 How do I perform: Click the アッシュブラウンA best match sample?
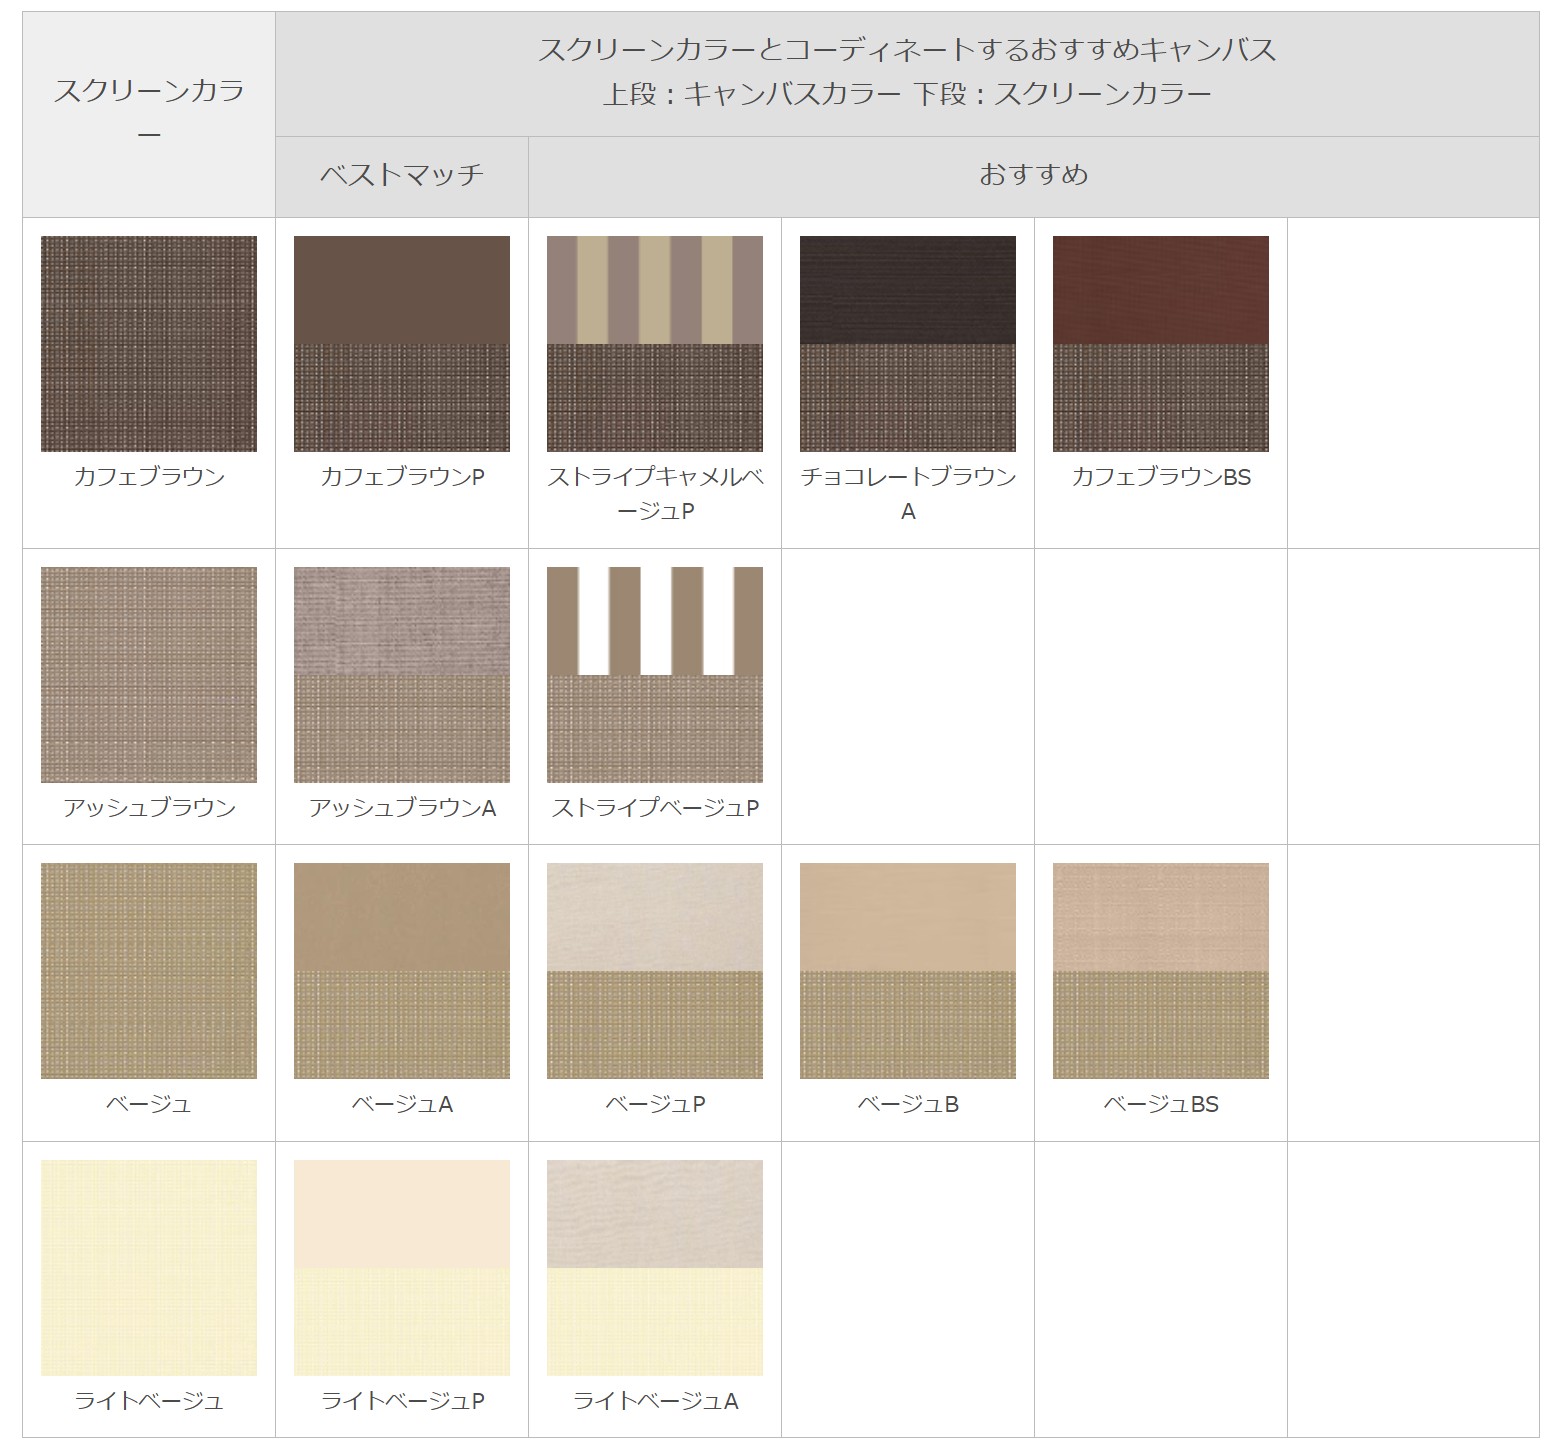[x=401, y=675]
